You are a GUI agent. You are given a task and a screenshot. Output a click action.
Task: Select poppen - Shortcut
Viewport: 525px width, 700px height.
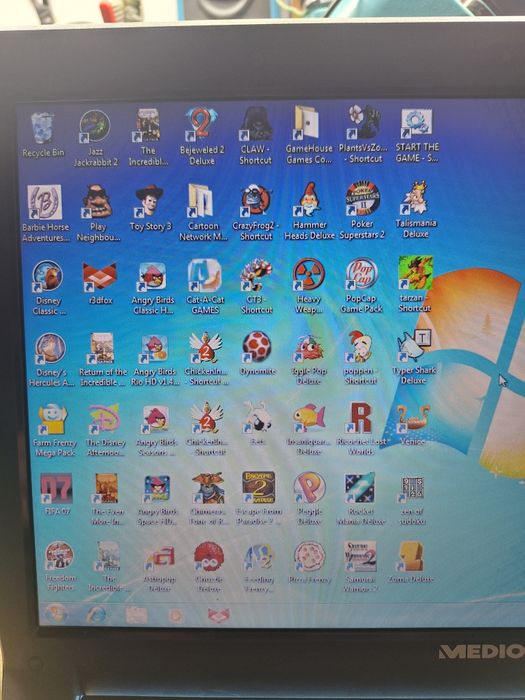360,346
